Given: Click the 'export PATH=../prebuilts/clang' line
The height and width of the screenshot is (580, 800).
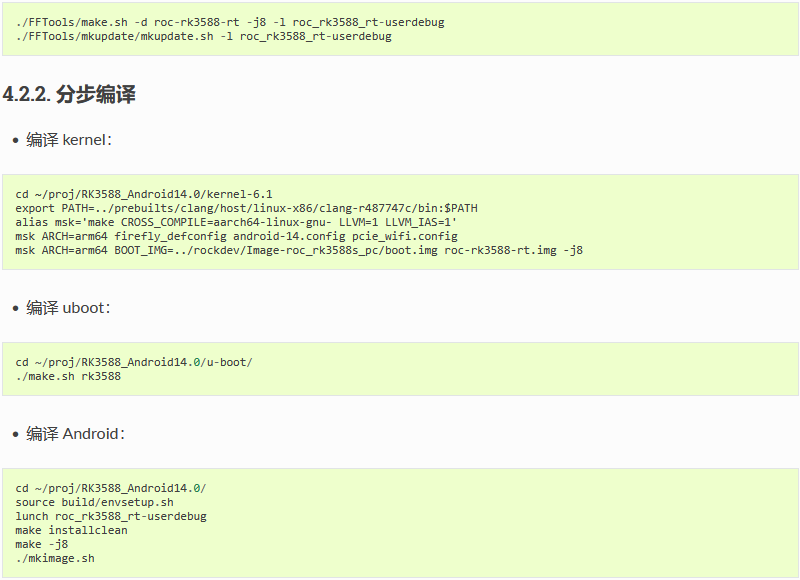Looking at the screenshot, I should coord(246,208).
